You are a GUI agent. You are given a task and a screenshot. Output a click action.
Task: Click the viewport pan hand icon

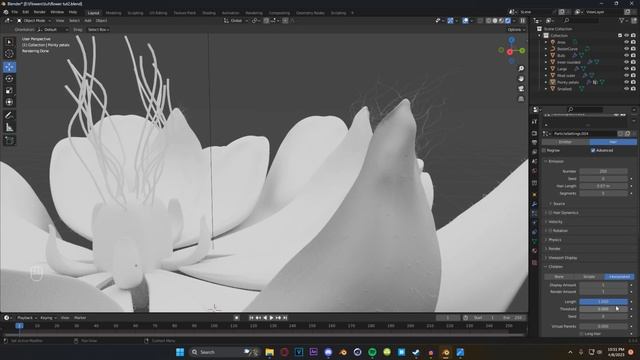(x=521, y=78)
